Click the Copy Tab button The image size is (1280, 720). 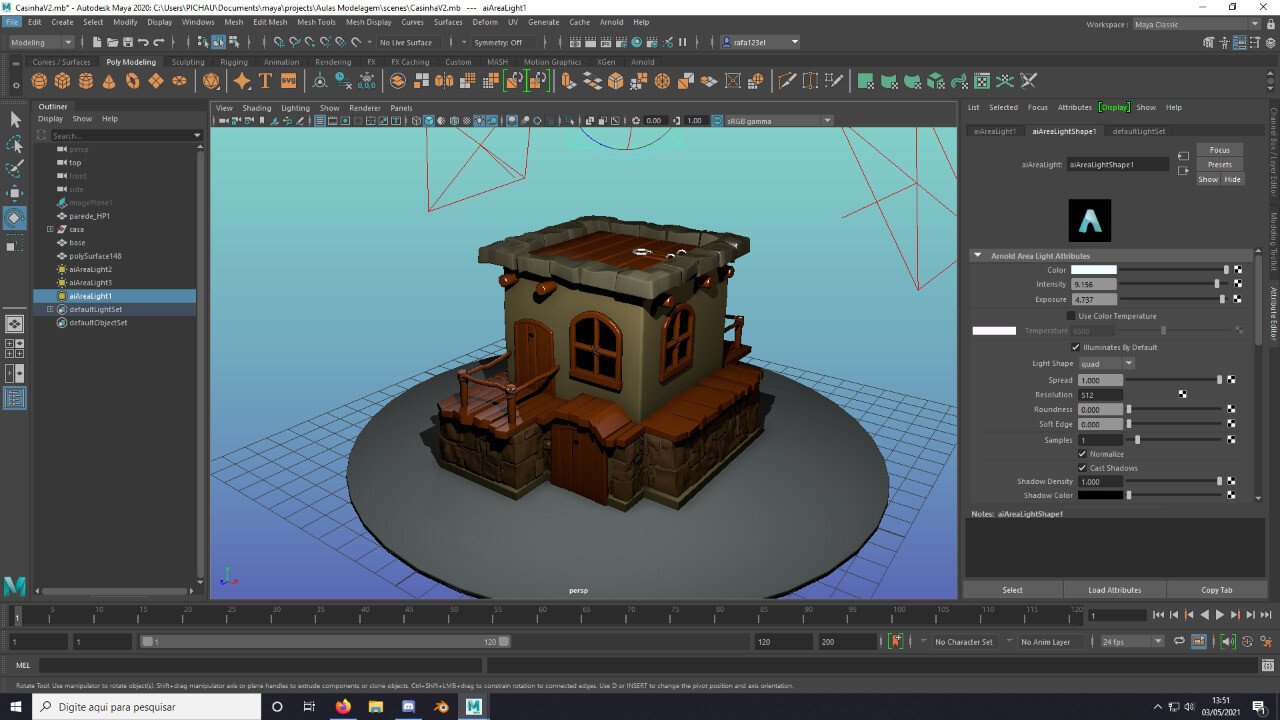pos(1218,589)
